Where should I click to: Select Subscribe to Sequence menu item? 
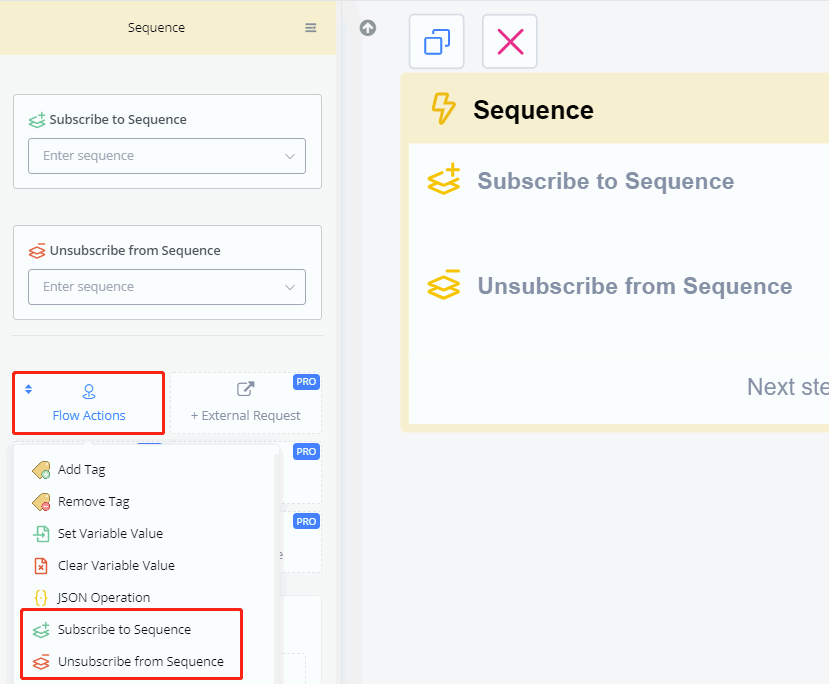pyautogui.click(x=124, y=630)
